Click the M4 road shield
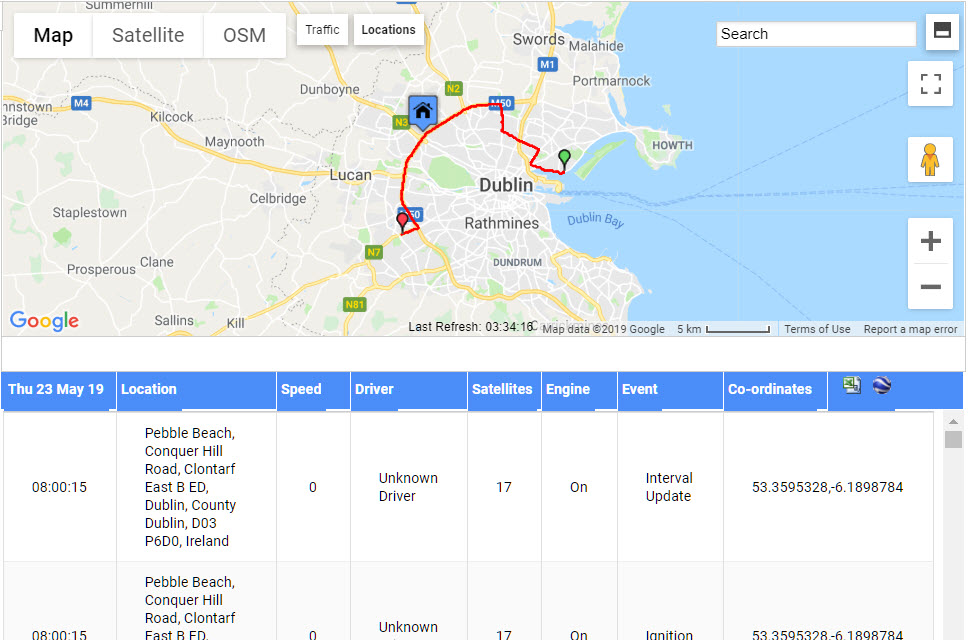Screen dimensions: 969x640 [x=82, y=103]
